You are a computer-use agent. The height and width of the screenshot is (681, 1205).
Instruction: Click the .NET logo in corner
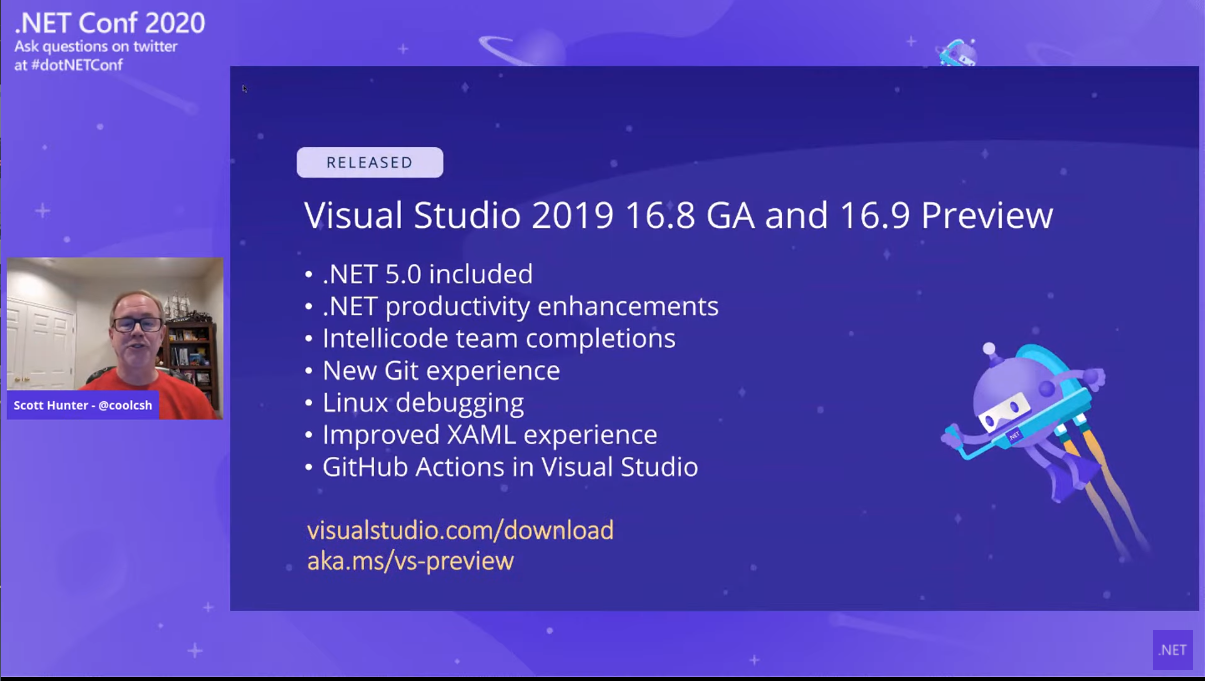click(1172, 650)
